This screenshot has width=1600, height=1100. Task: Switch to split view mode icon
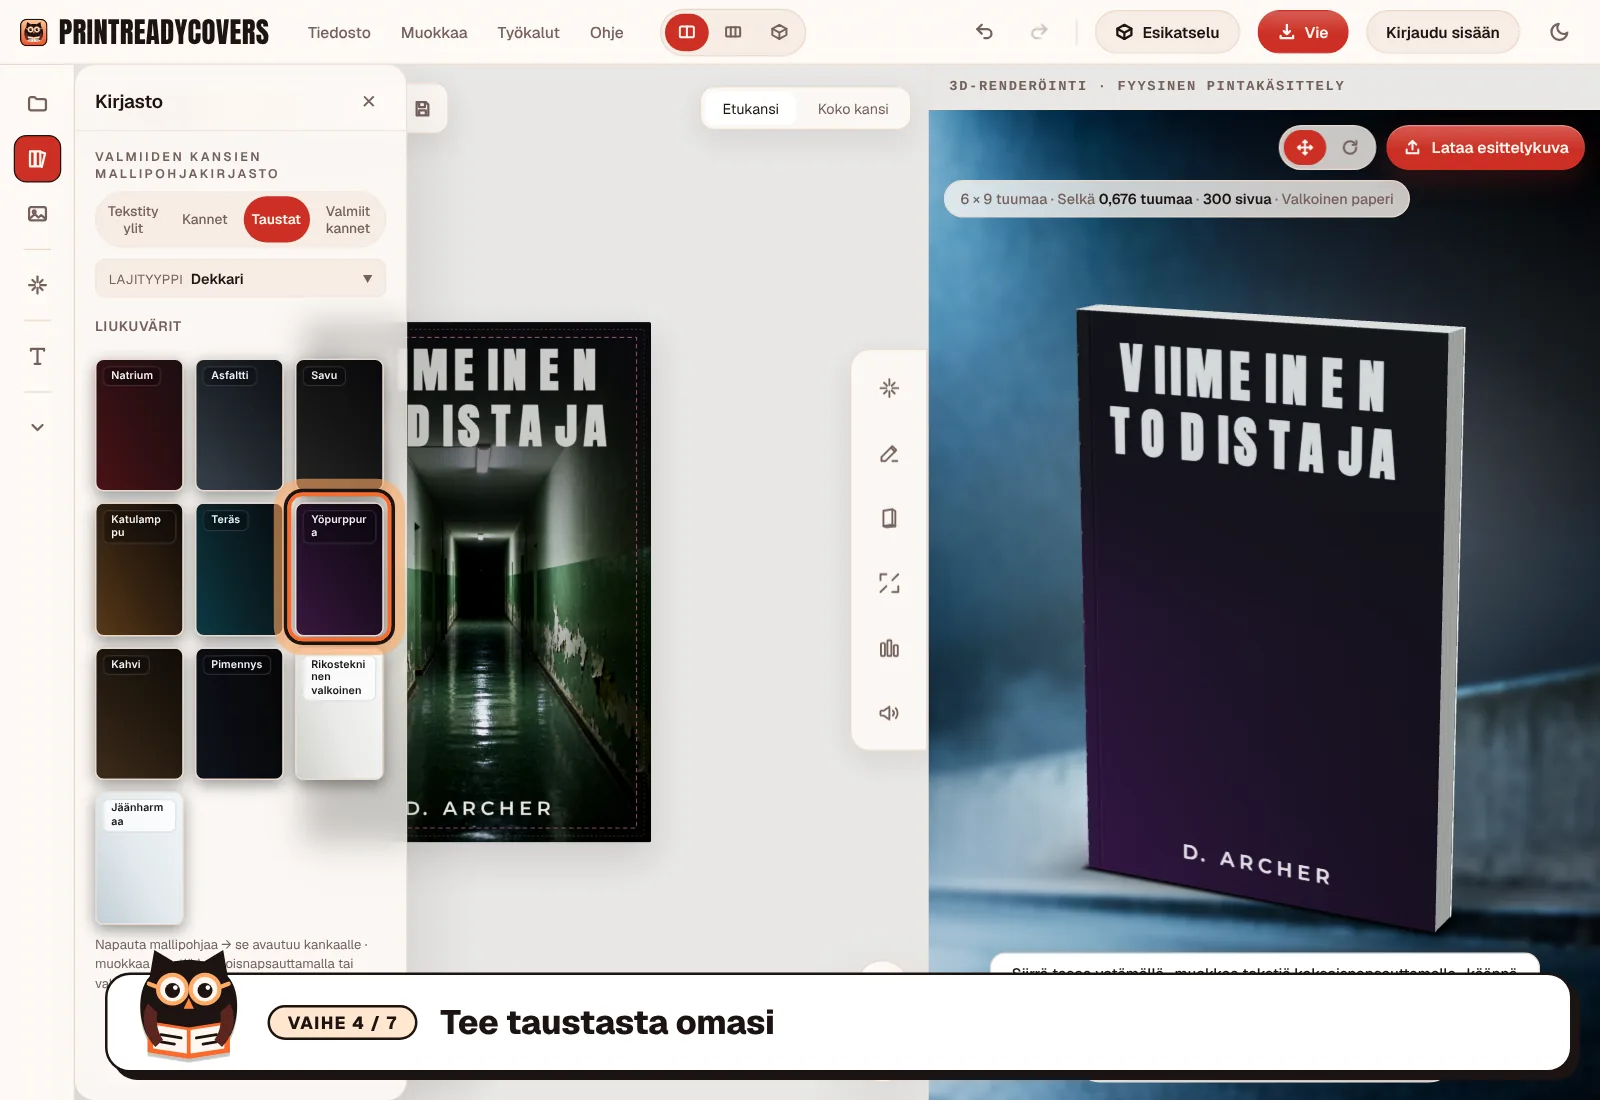(687, 32)
